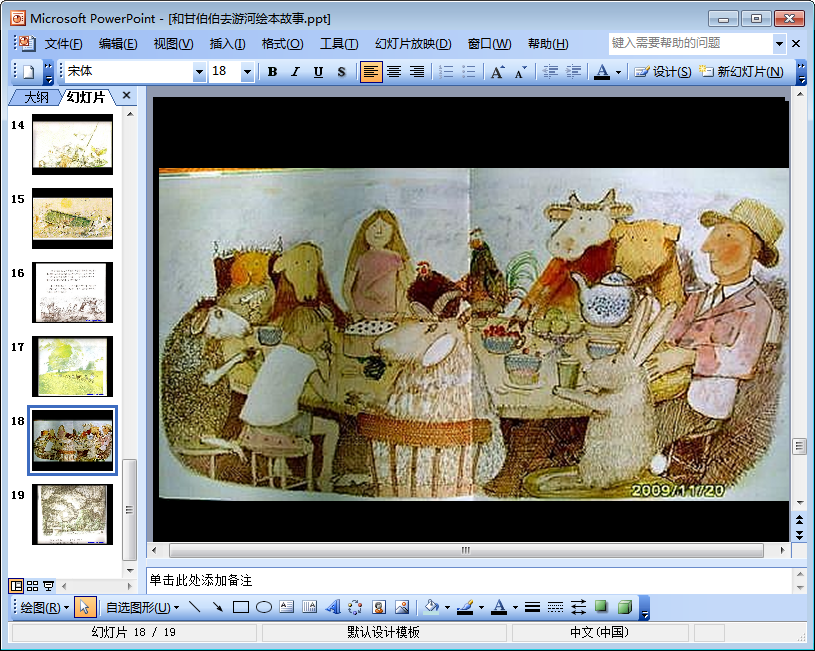Click the Font Color A icon in formatting toolbar
Screen dimensions: 815x651
click(x=602, y=72)
